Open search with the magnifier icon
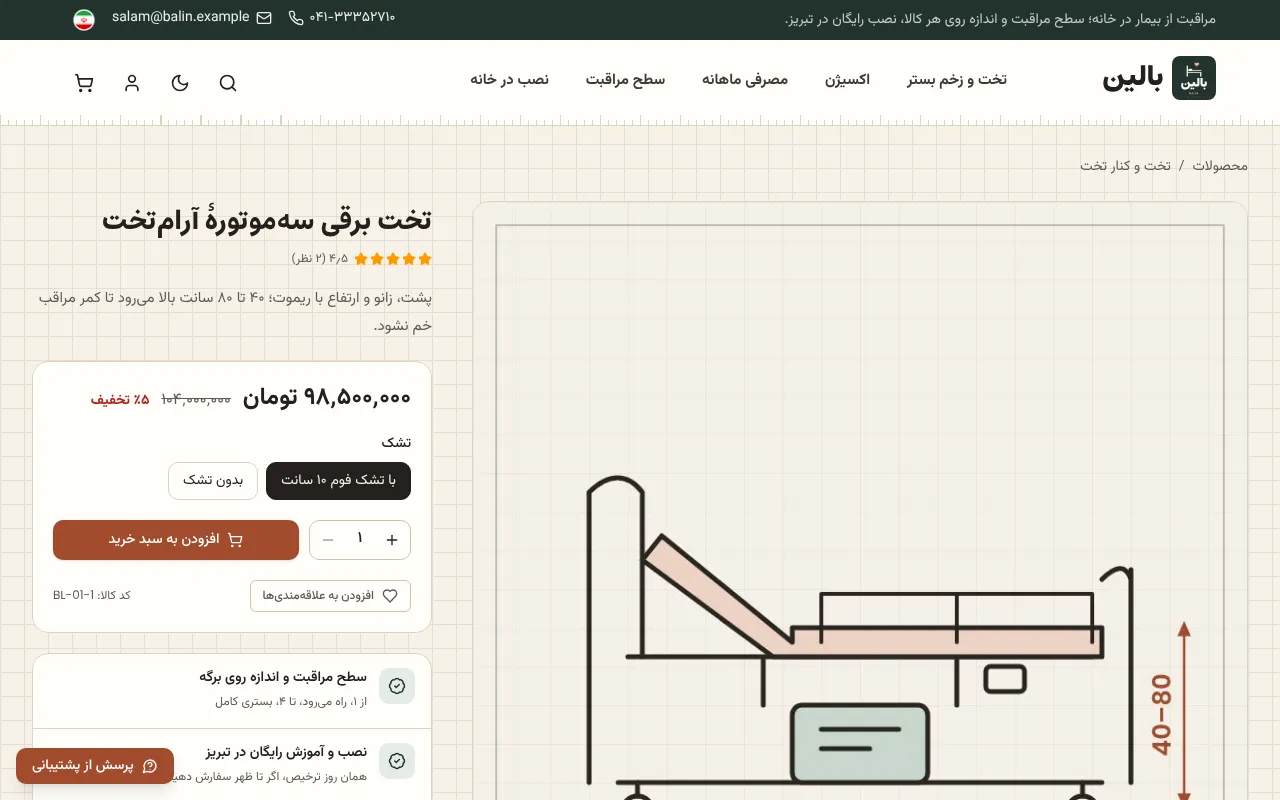 click(x=228, y=83)
